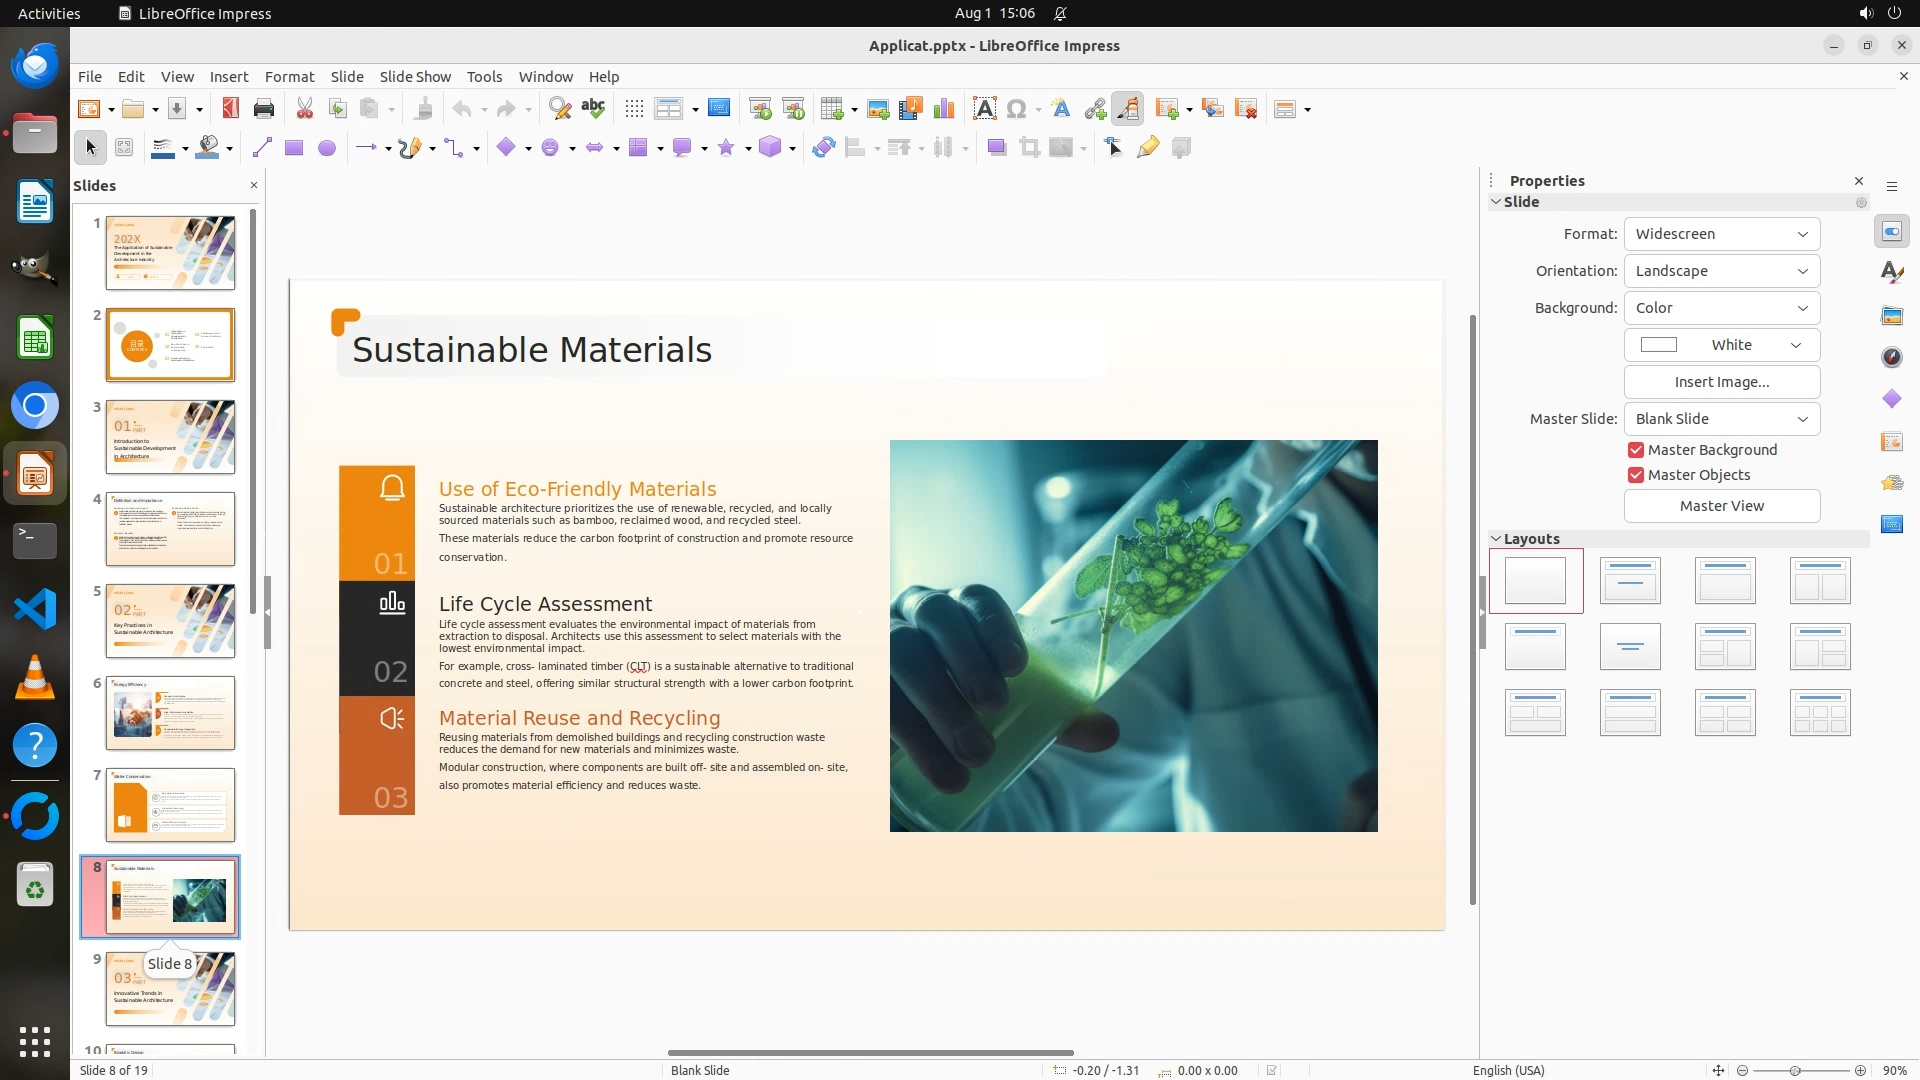Collapse the Layouts section expander

(x=1497, y=539)
